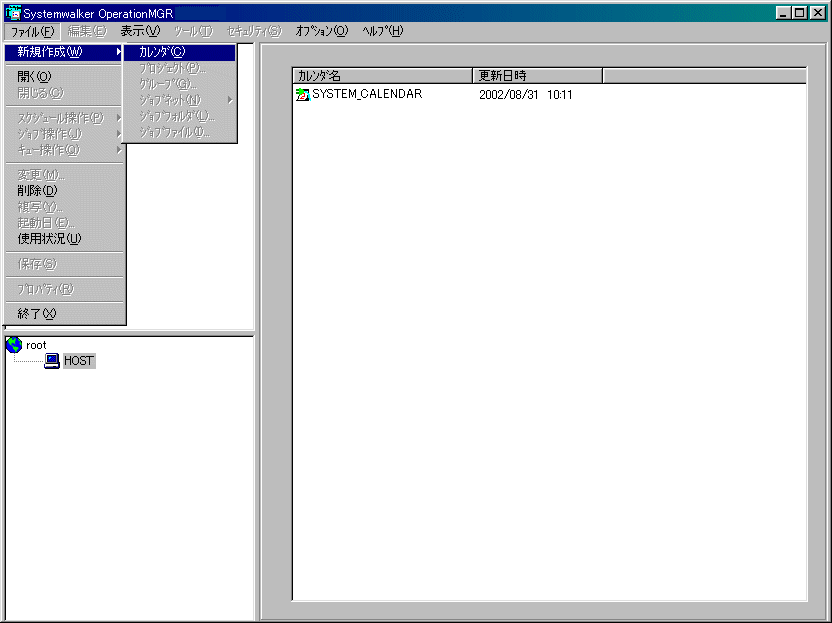Select the root tree node label
Viewport: 832px width, 623px height.
pos(36,345)
